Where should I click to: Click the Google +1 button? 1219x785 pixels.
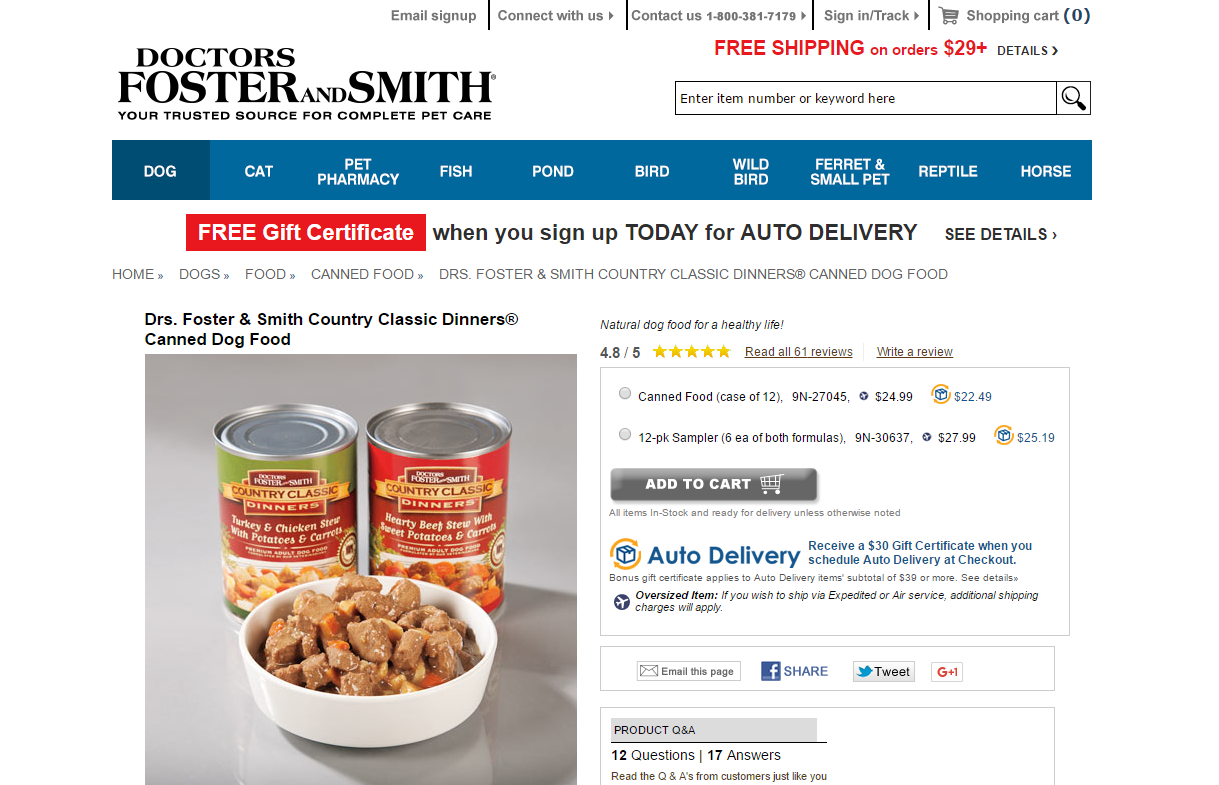[x=947, y=672]
